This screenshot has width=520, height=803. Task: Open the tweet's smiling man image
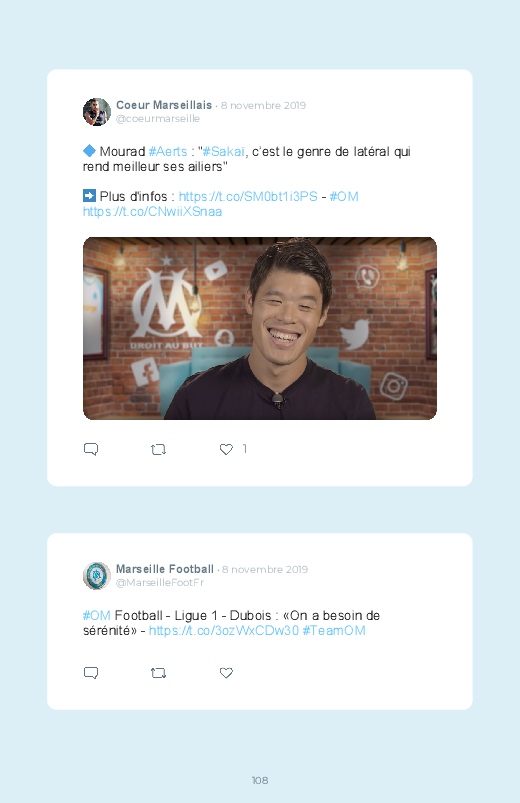click(260, 328)
